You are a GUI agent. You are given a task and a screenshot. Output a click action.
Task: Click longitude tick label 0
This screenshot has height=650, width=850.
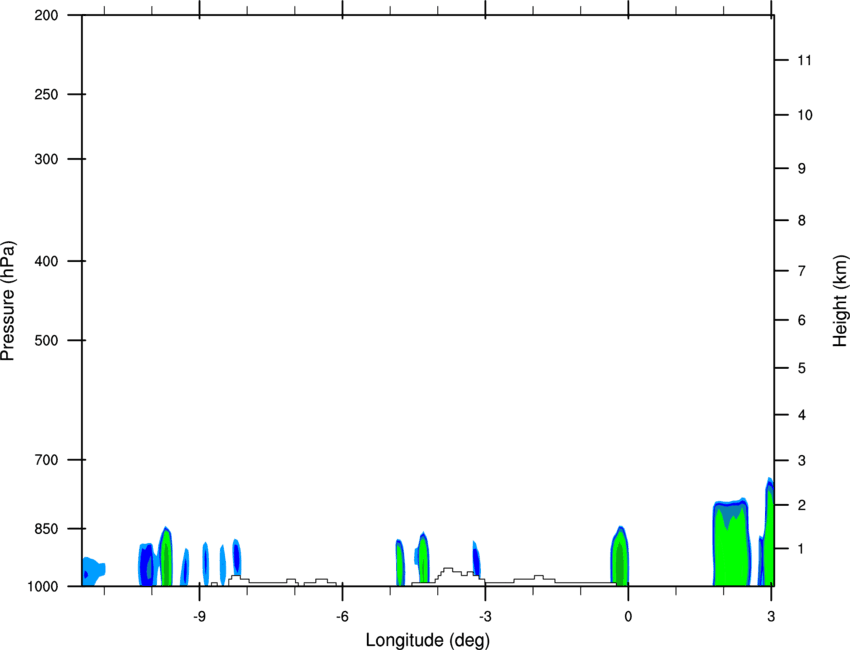pos(628,616)
